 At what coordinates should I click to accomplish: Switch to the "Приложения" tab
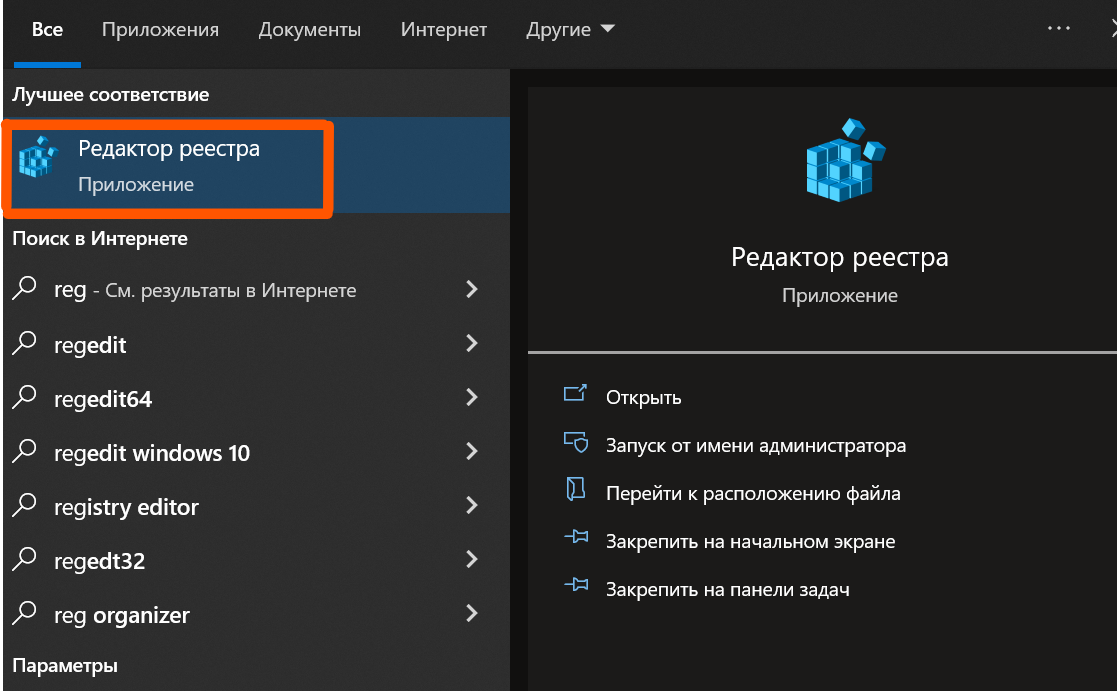pos(160,30)
